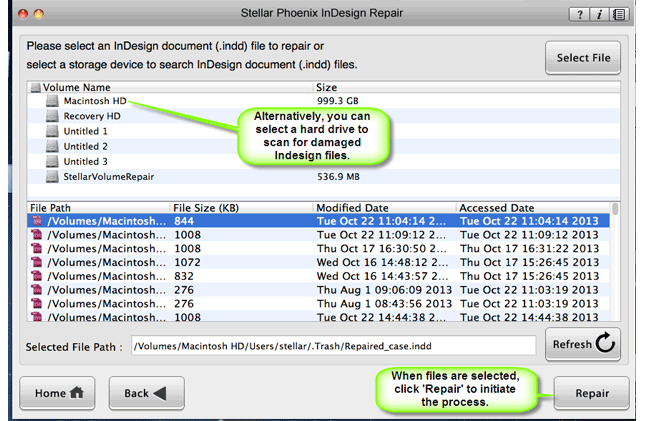This screenshot has width=645, height=421.
Task: Open the help question-mark button
Action: pyautogui.click(x=579, y=15)
